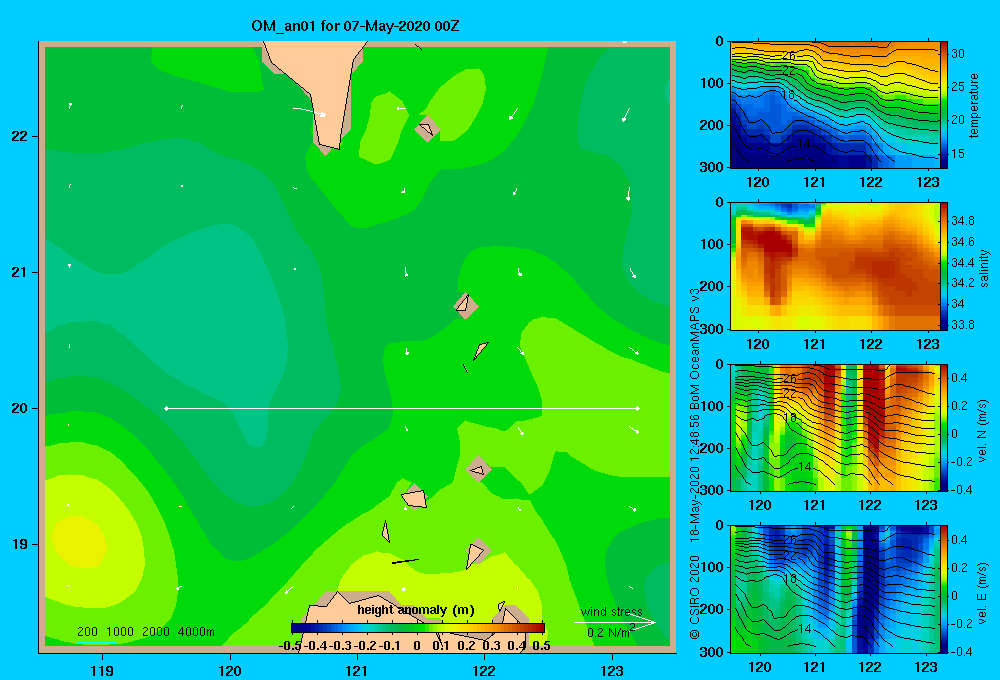Viewport: 1000px width, 680px height.
Task: Click the "0.2 N/m" wind stress value
Action: click(x=608, y=633)
